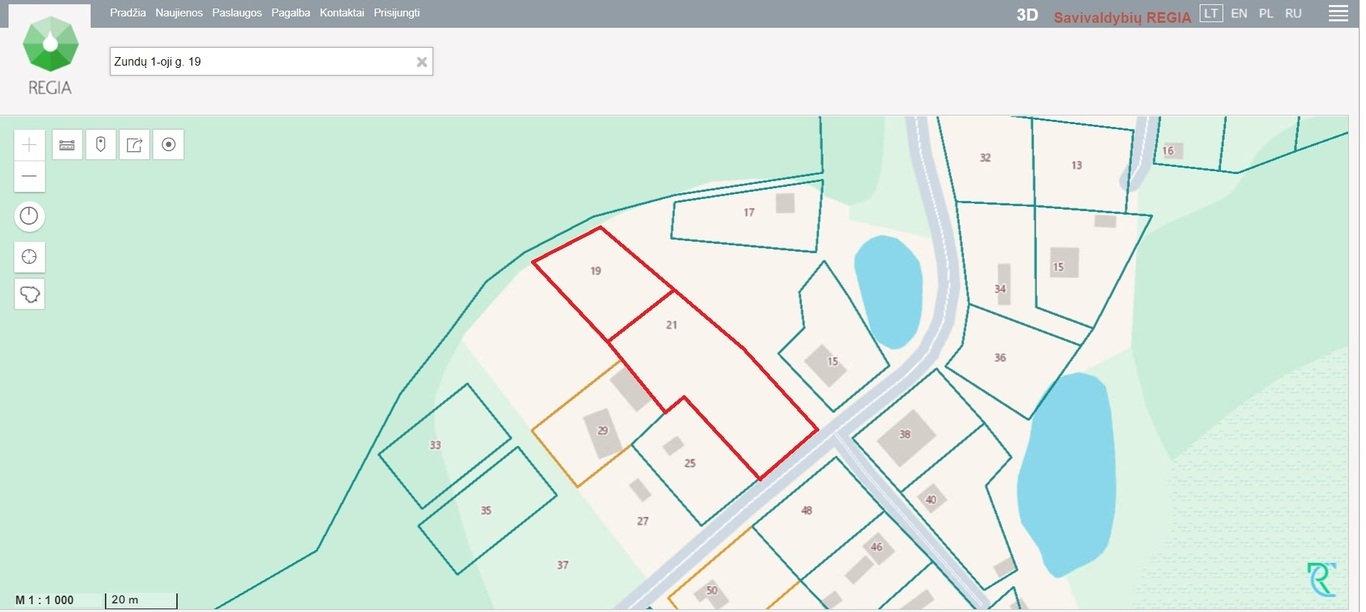The image size is (1366, 612).
Task: Click the R logo on the map corner
Action: 1321,580
